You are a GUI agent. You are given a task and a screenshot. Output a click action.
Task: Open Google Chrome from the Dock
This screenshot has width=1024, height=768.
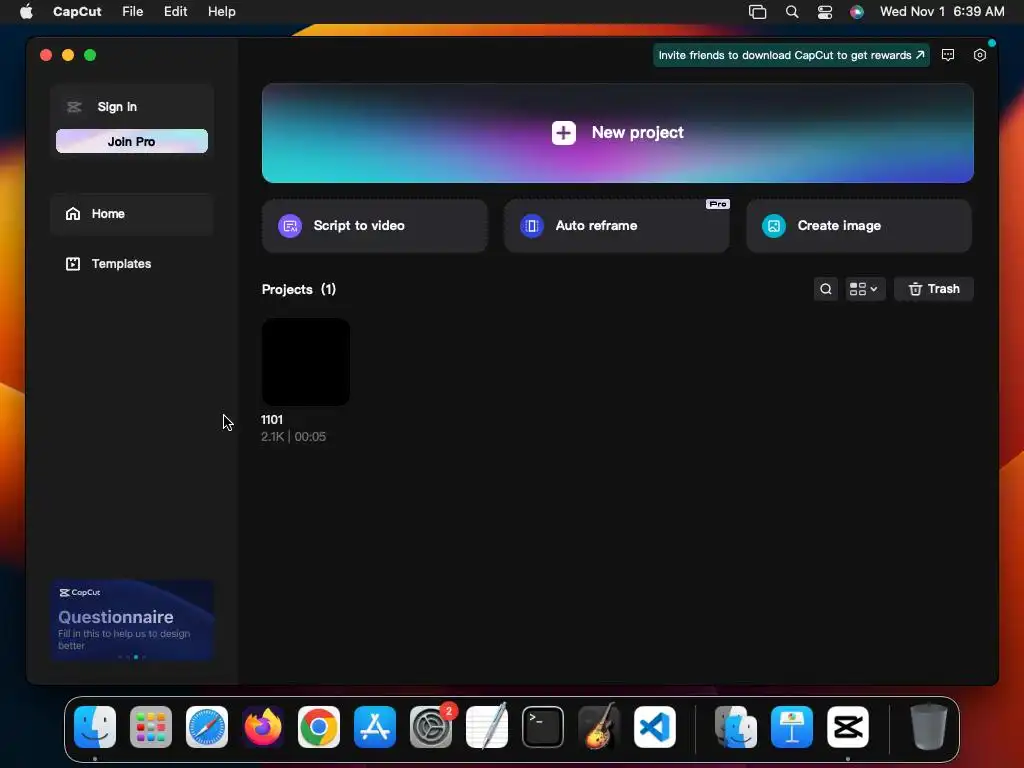pyautogui.click(x=319, y=727)
